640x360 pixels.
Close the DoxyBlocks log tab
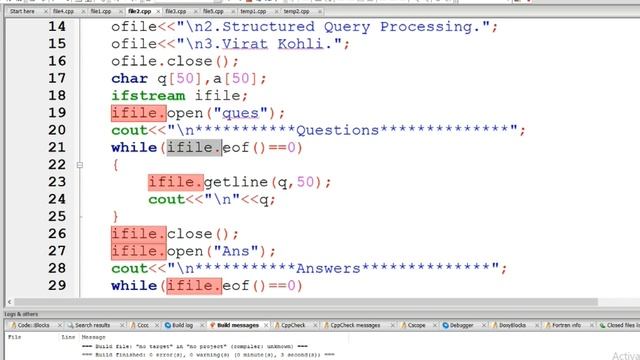coord(537,325)
